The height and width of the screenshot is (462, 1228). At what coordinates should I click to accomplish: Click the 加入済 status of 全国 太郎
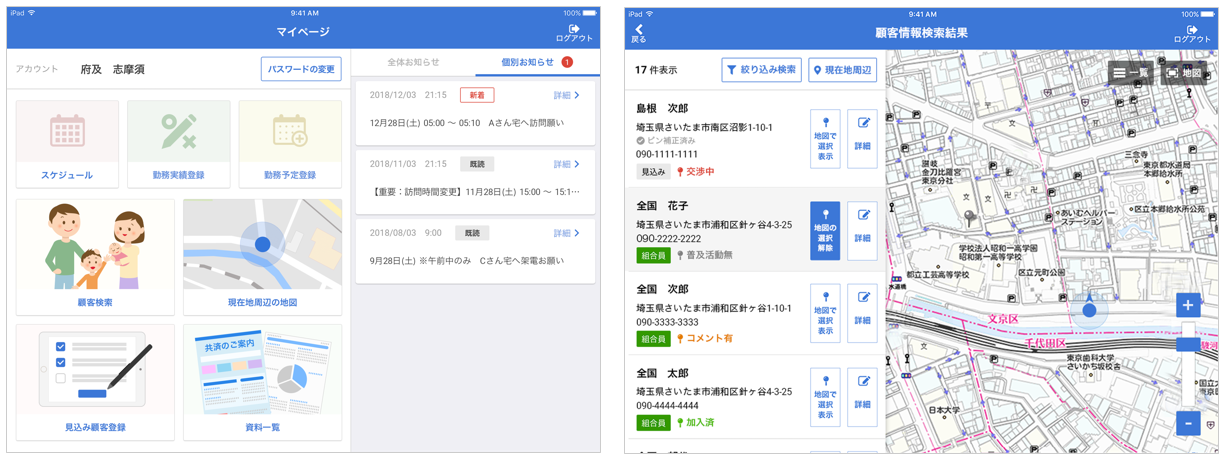pyautogui.click(x=696, y=423)
